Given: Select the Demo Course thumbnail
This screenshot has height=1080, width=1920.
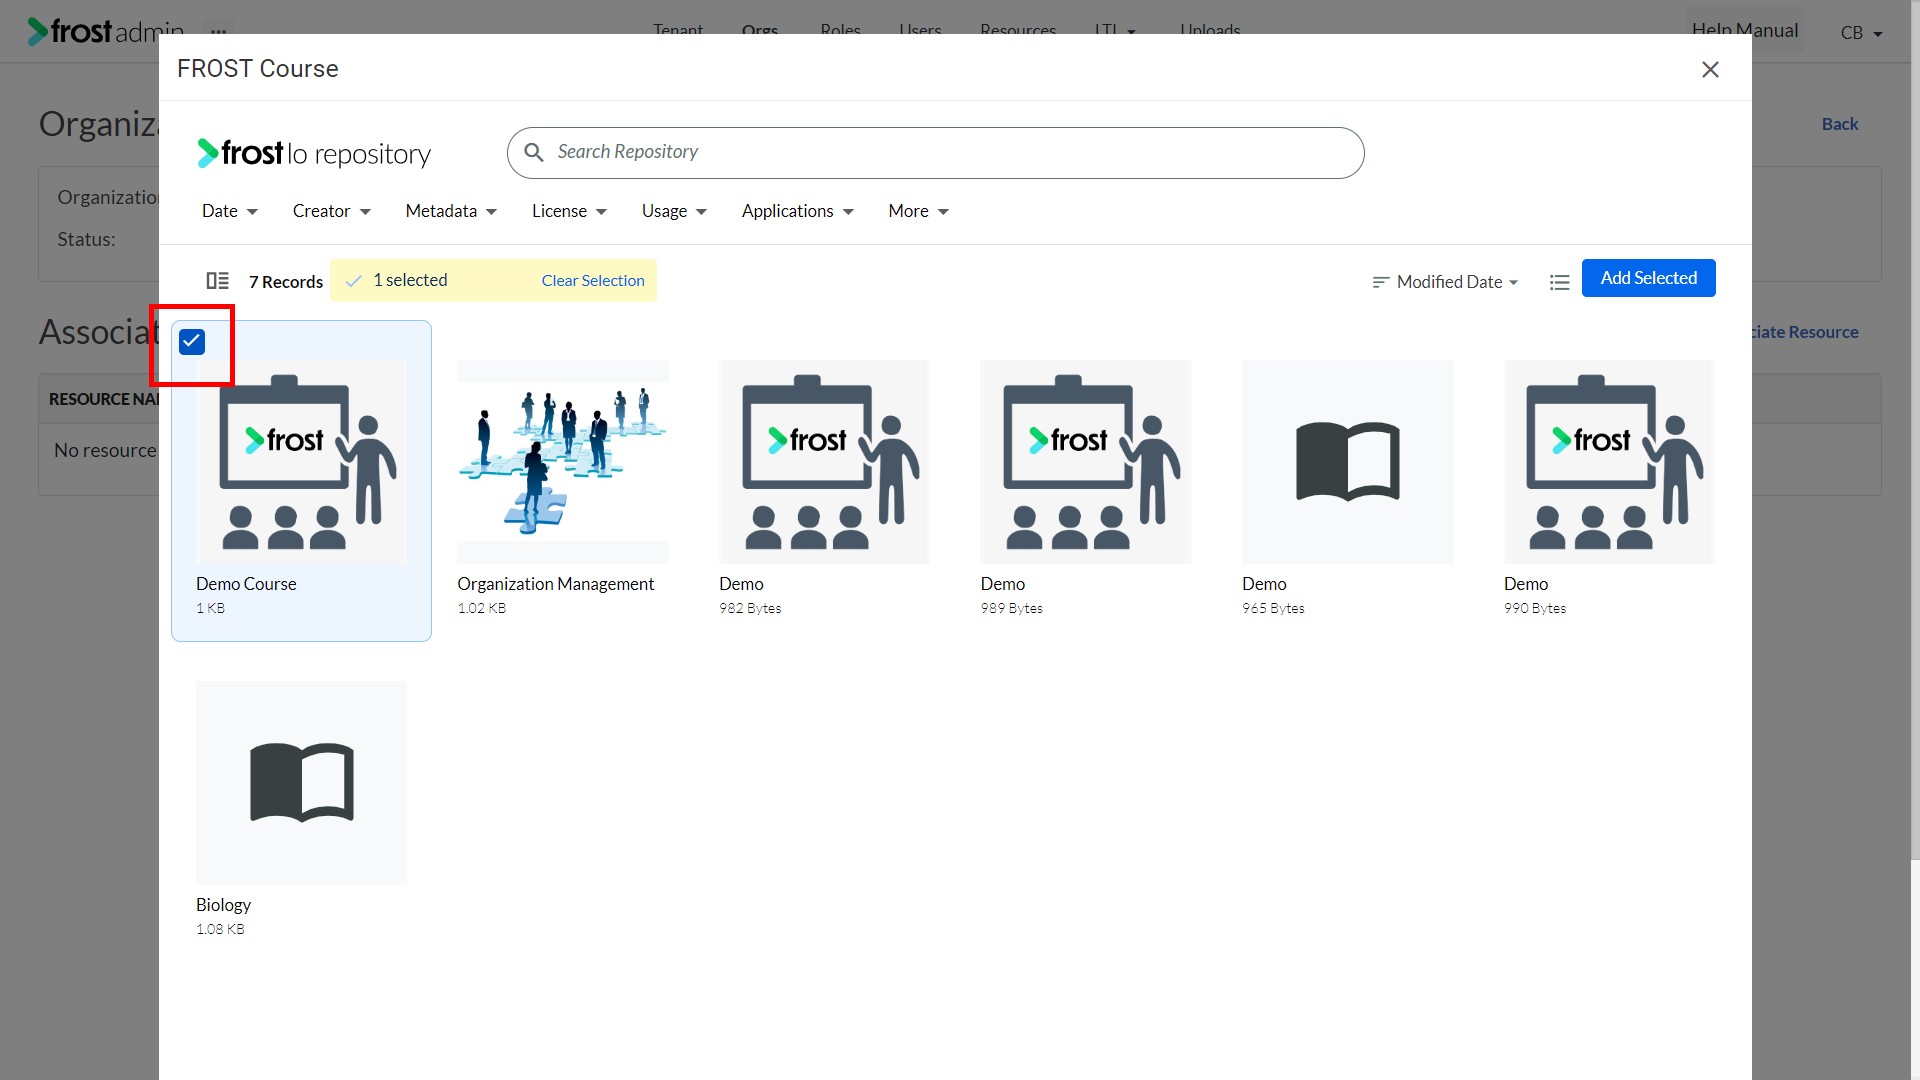Looking at the screenshot, I should (x=301, y=462).
